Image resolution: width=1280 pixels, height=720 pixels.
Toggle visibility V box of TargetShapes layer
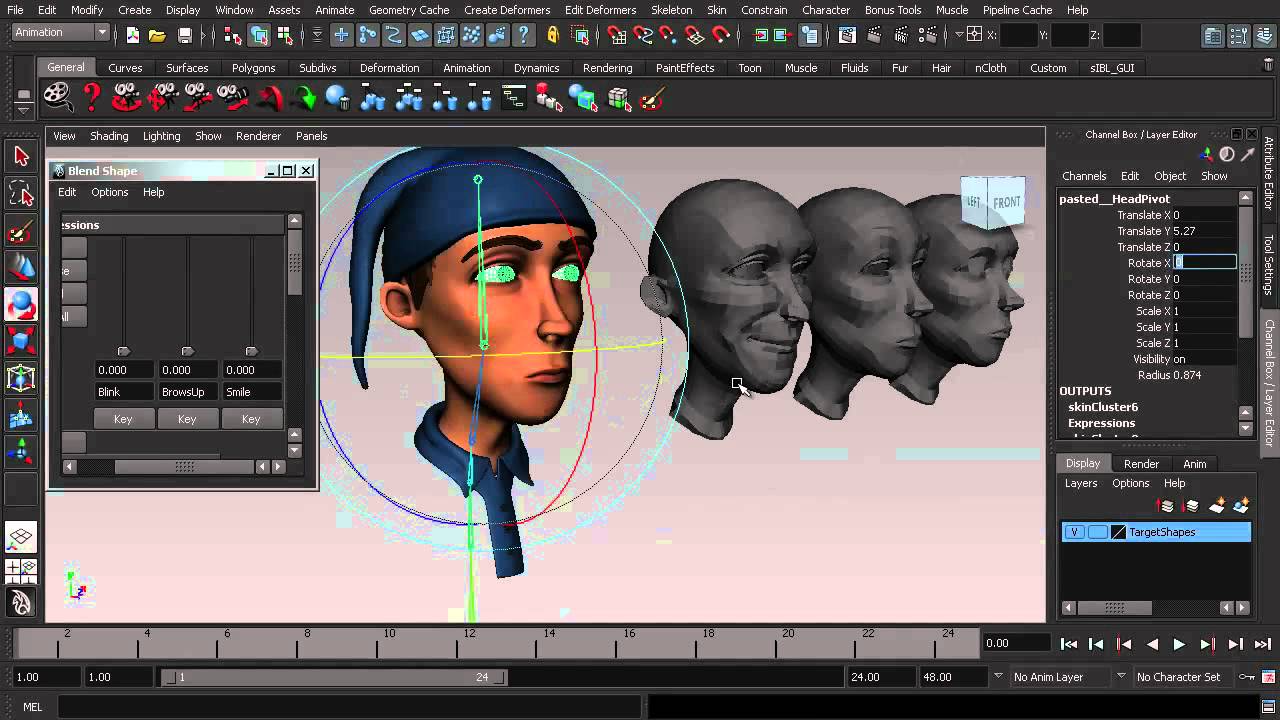1074,532
